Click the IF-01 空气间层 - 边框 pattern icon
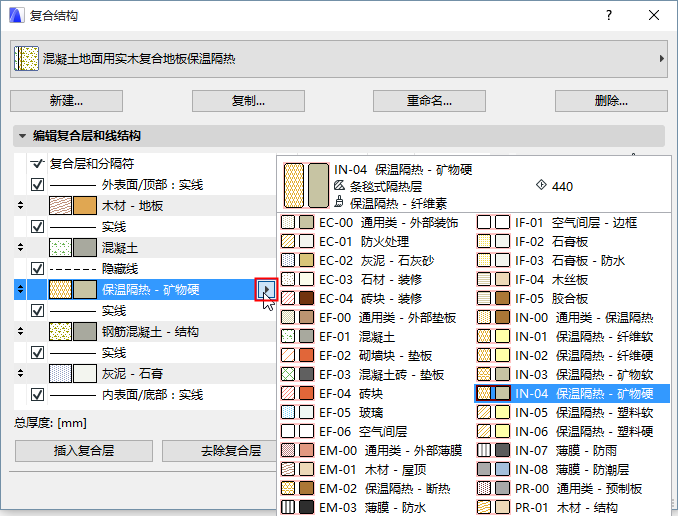 pyautogui.click(x=484, y=223)
